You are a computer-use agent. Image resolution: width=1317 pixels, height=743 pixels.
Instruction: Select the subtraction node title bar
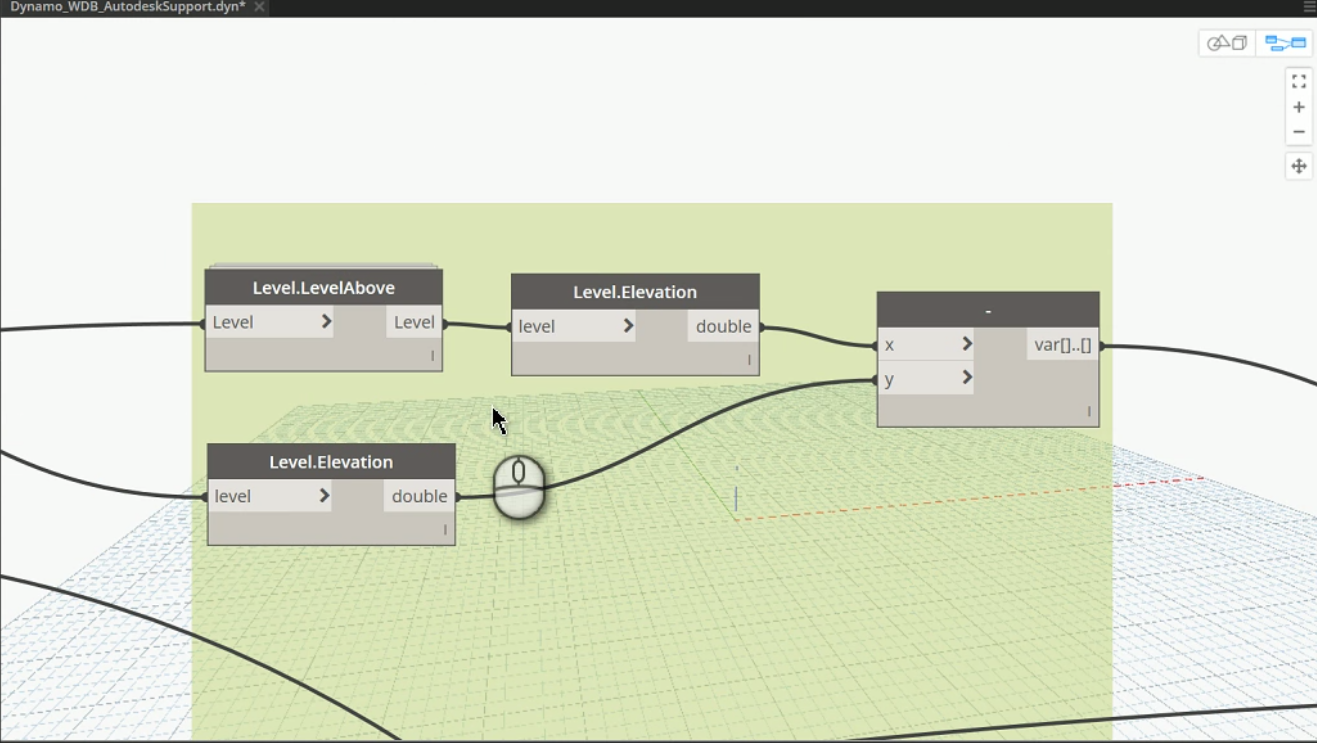[x=988, y=310]
